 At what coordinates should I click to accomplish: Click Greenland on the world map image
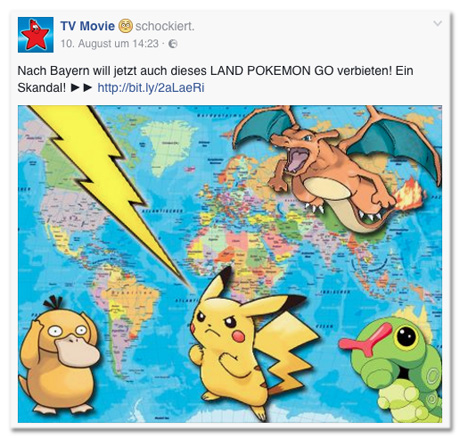pyautogui.click(x=167, y=147)
